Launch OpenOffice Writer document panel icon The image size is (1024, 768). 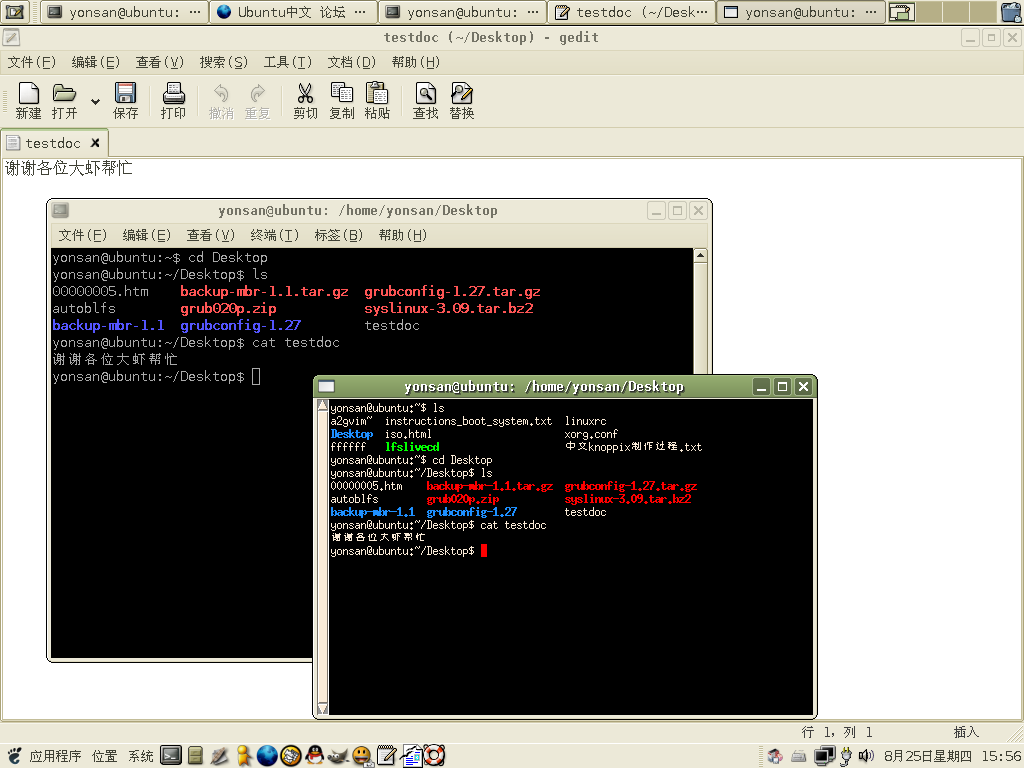(x=411, y=756)
